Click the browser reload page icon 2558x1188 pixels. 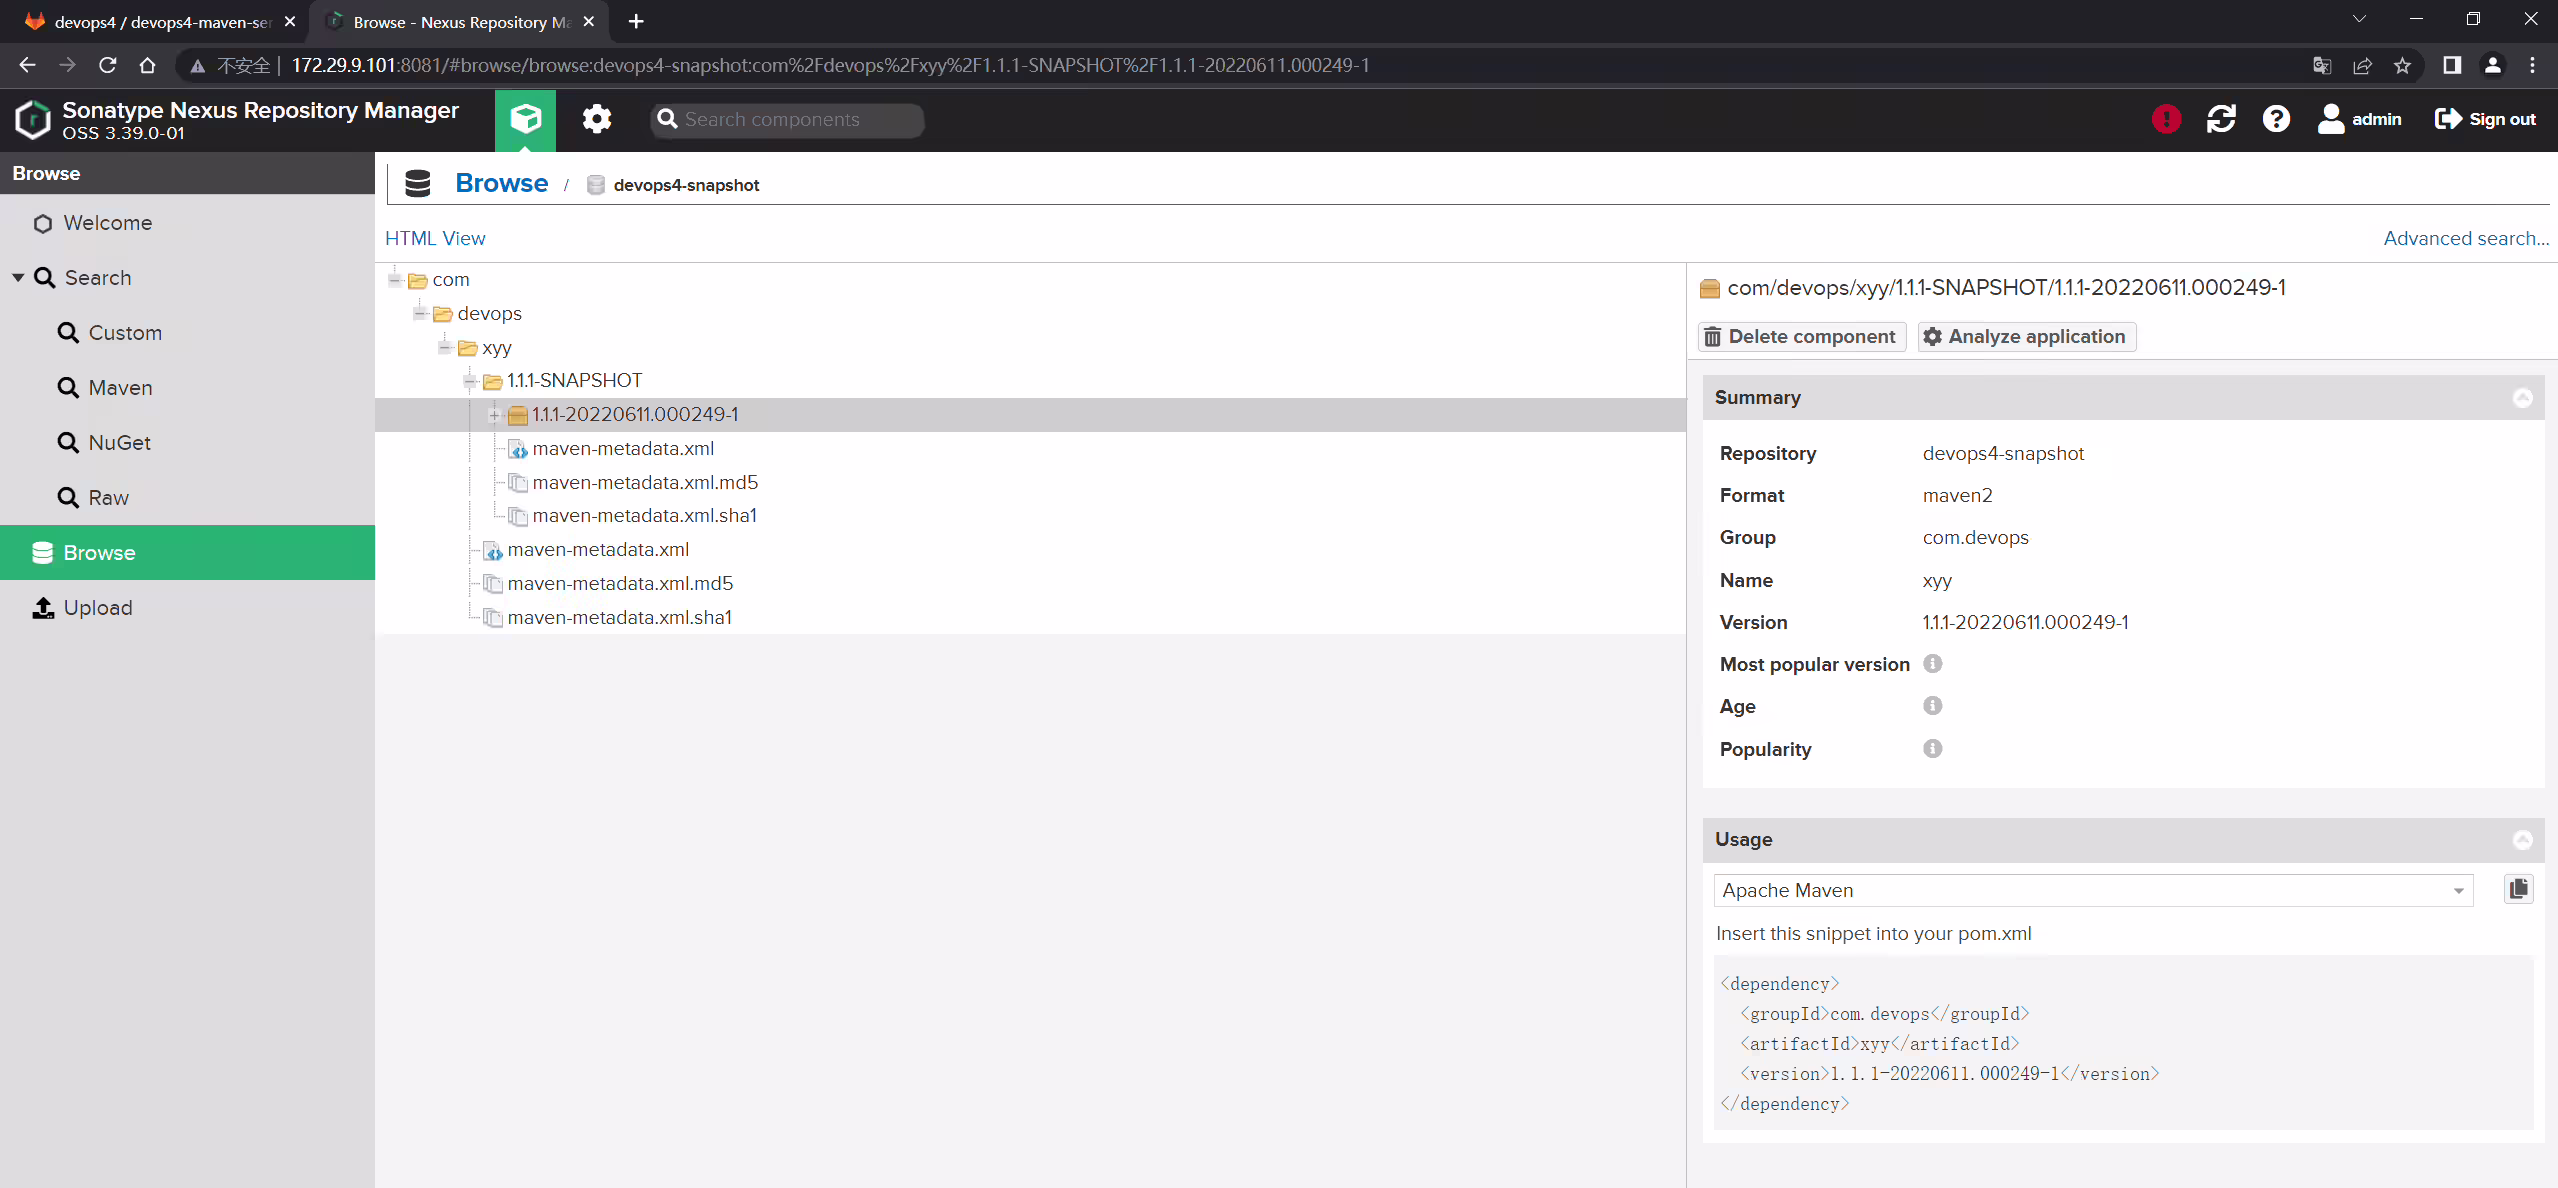point(108,65)
